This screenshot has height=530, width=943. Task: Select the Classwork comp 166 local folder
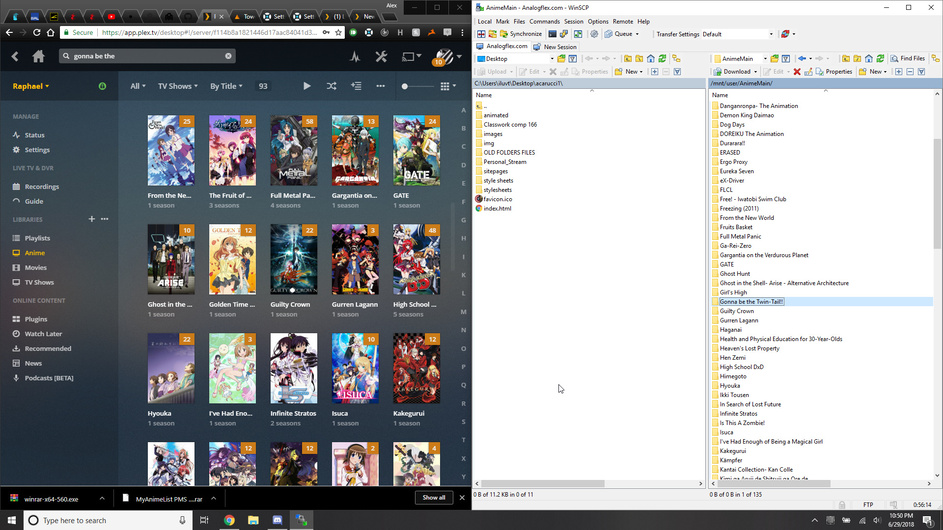[509, 125]
